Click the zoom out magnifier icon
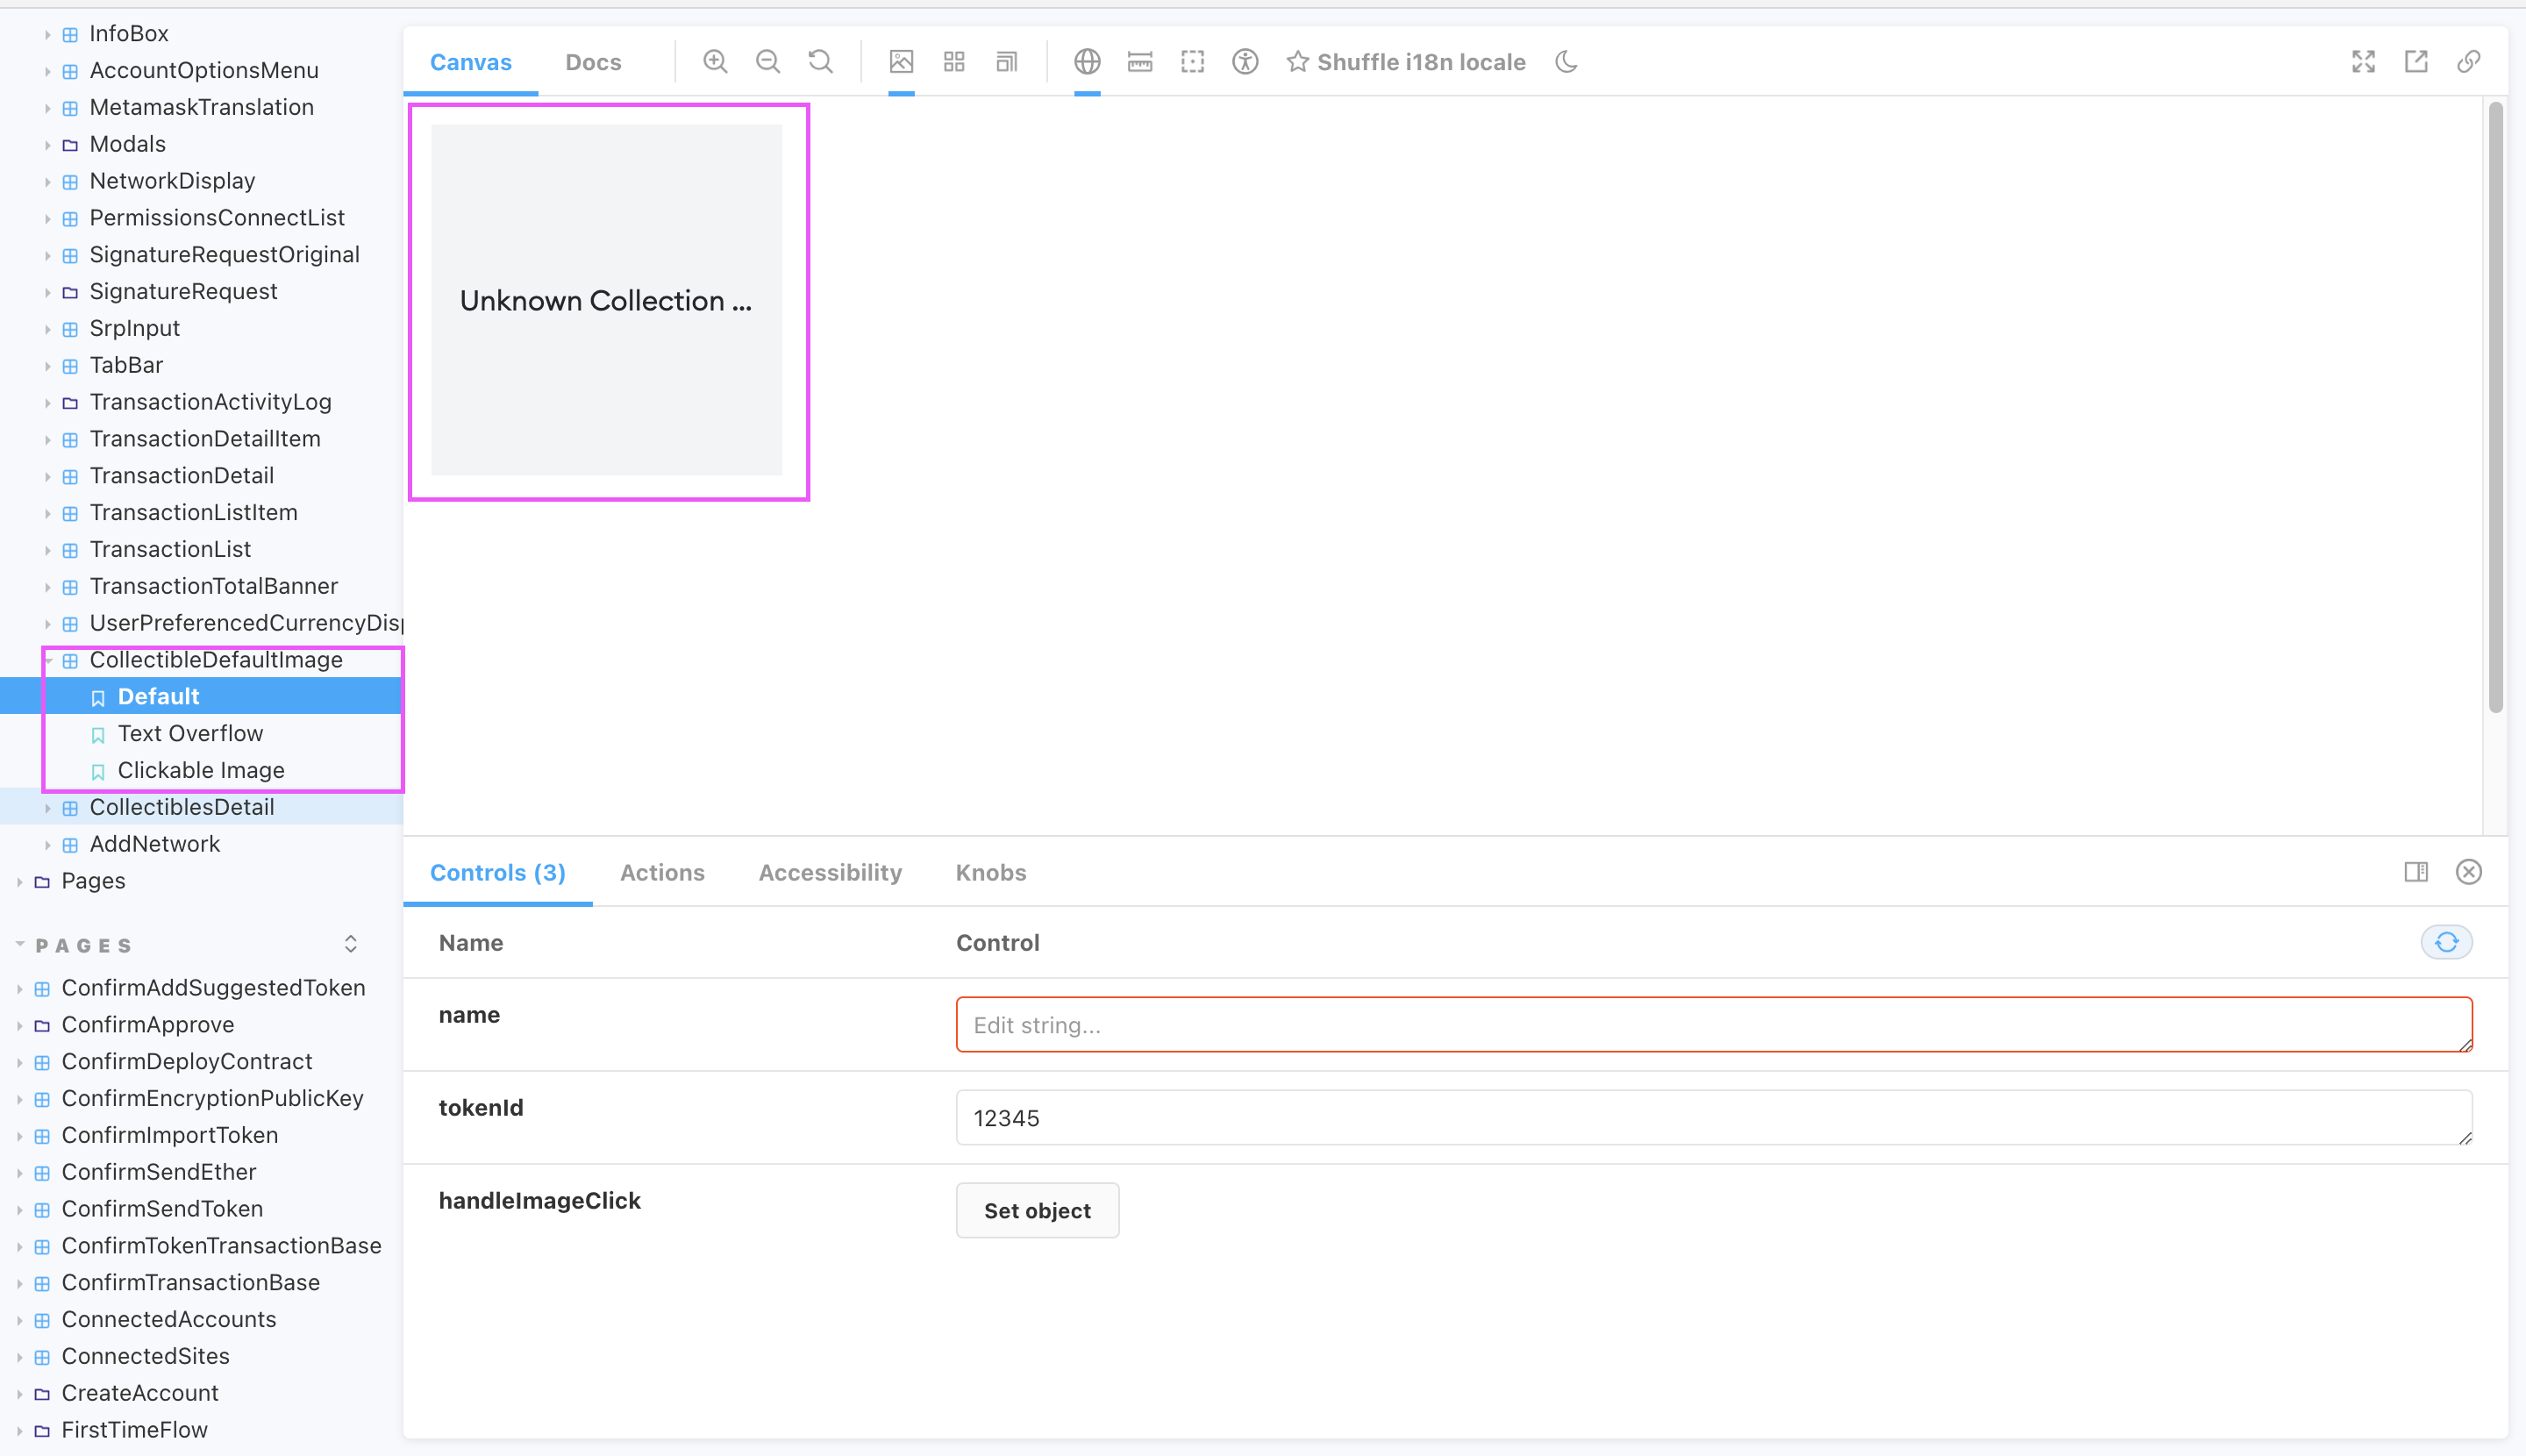2526x1456 pixels. 767,62
